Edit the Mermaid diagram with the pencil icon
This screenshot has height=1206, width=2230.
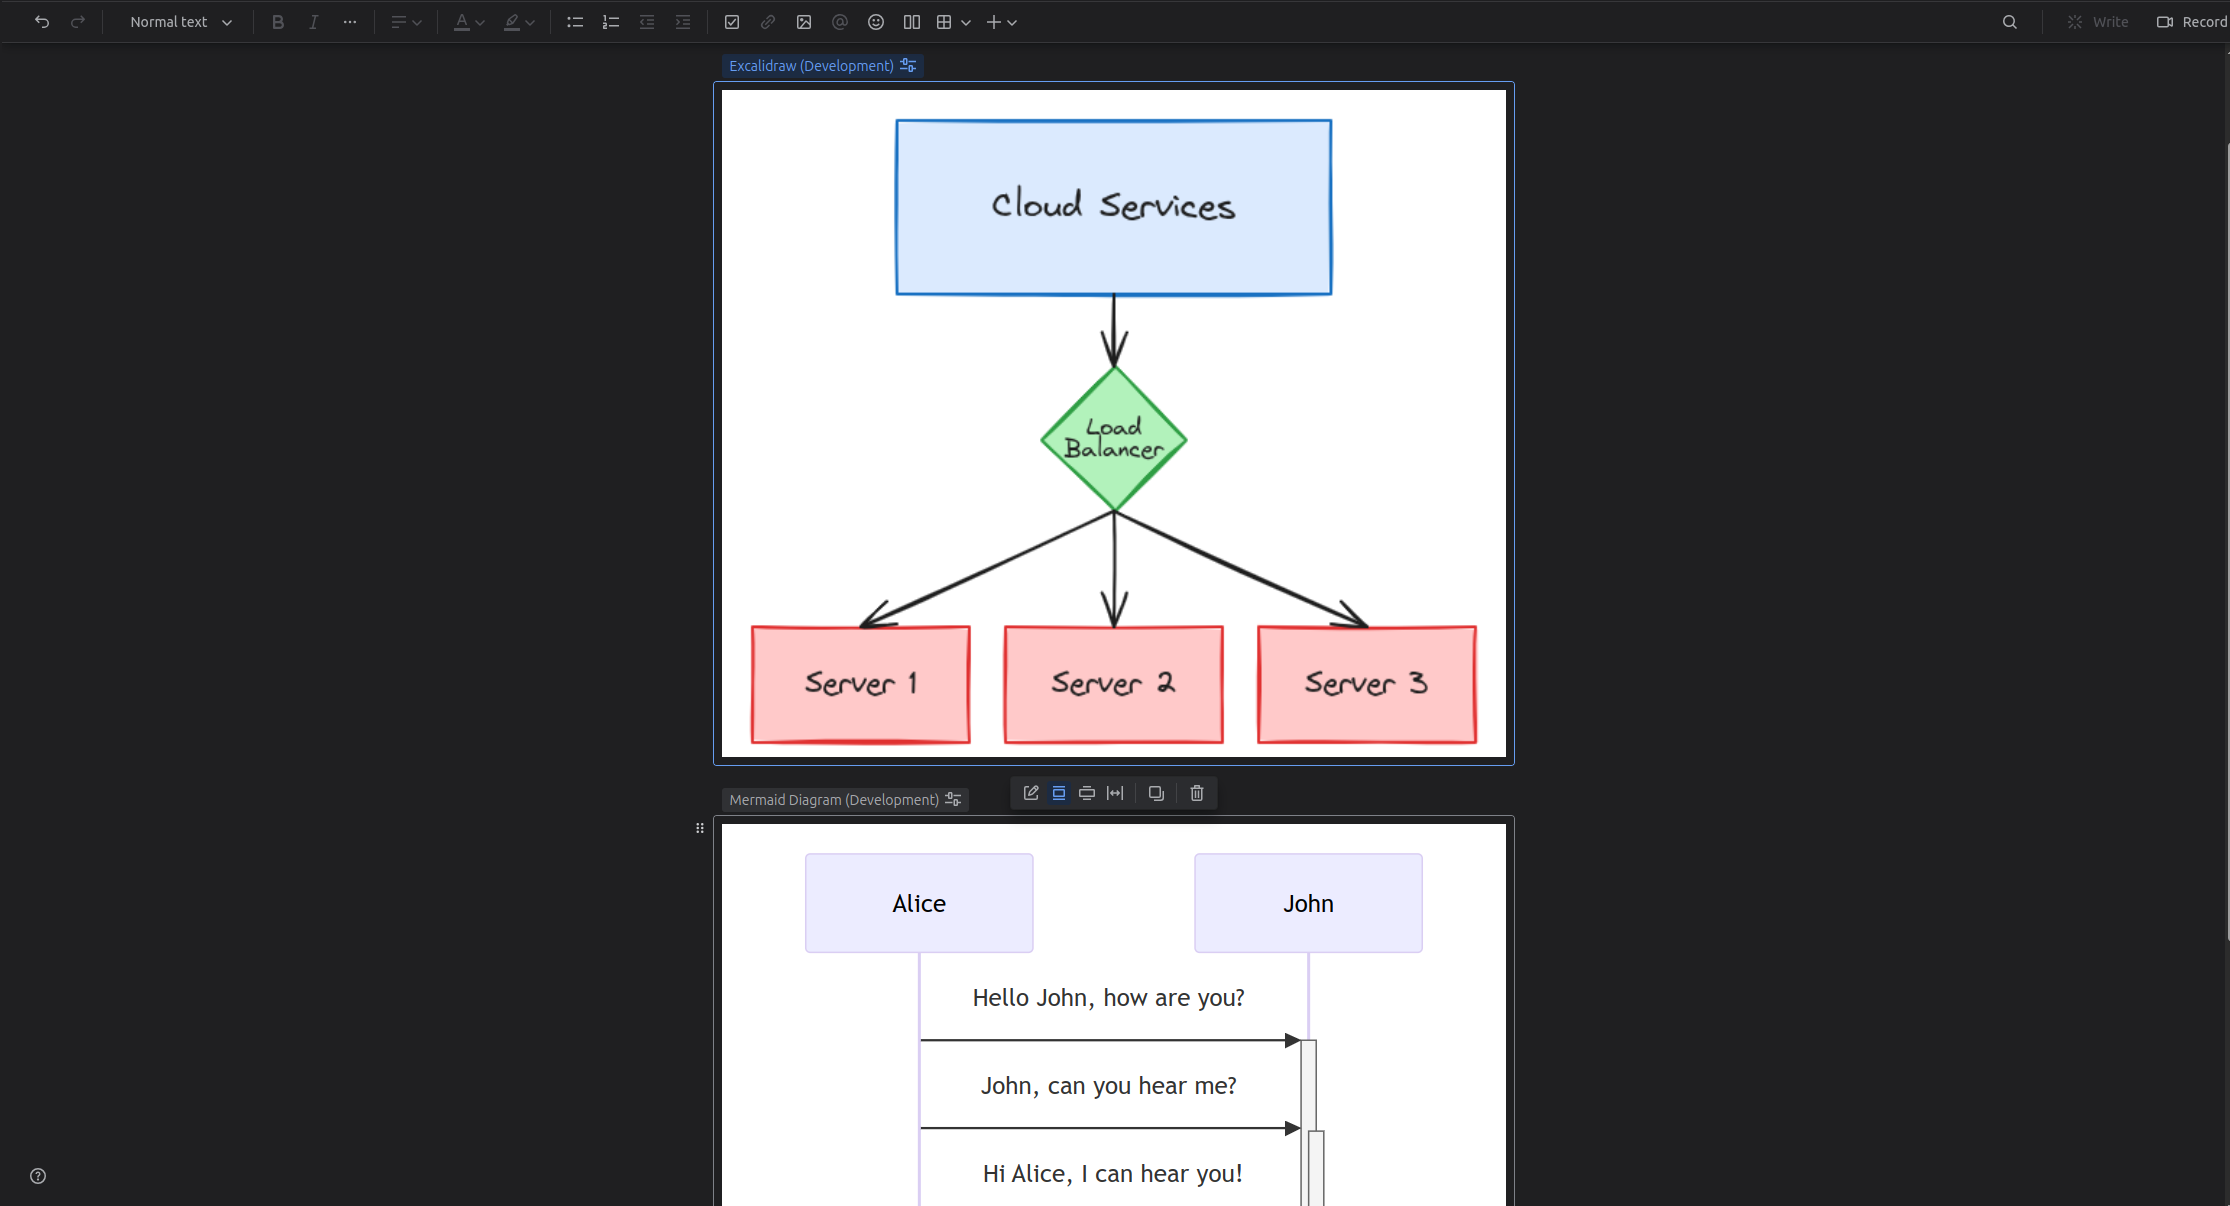click(1031, 793)
